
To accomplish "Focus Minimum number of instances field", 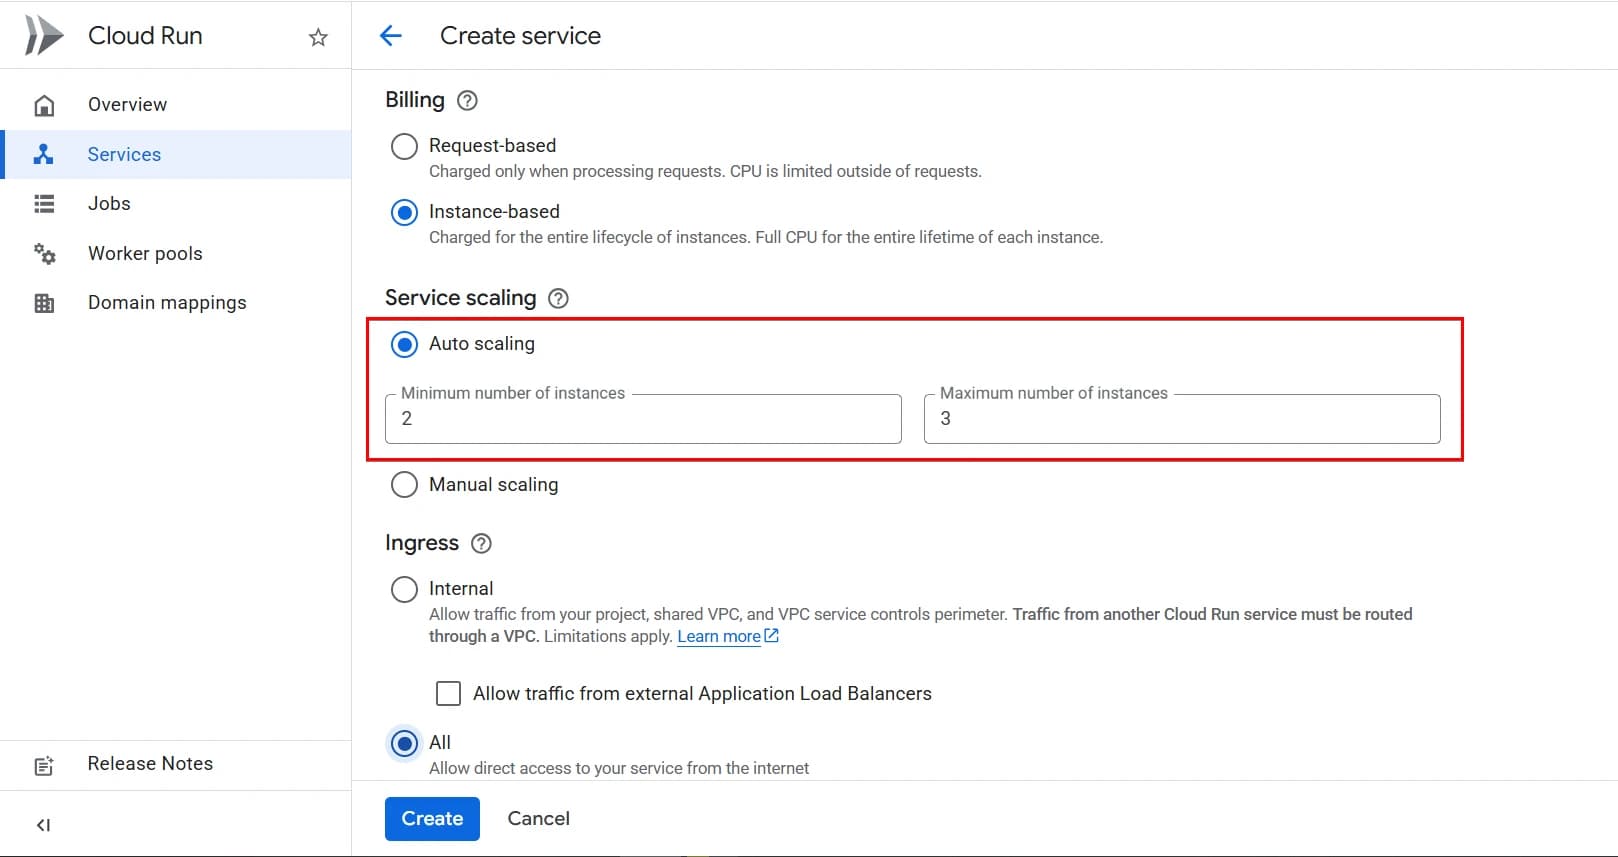I will click(643, 419).
